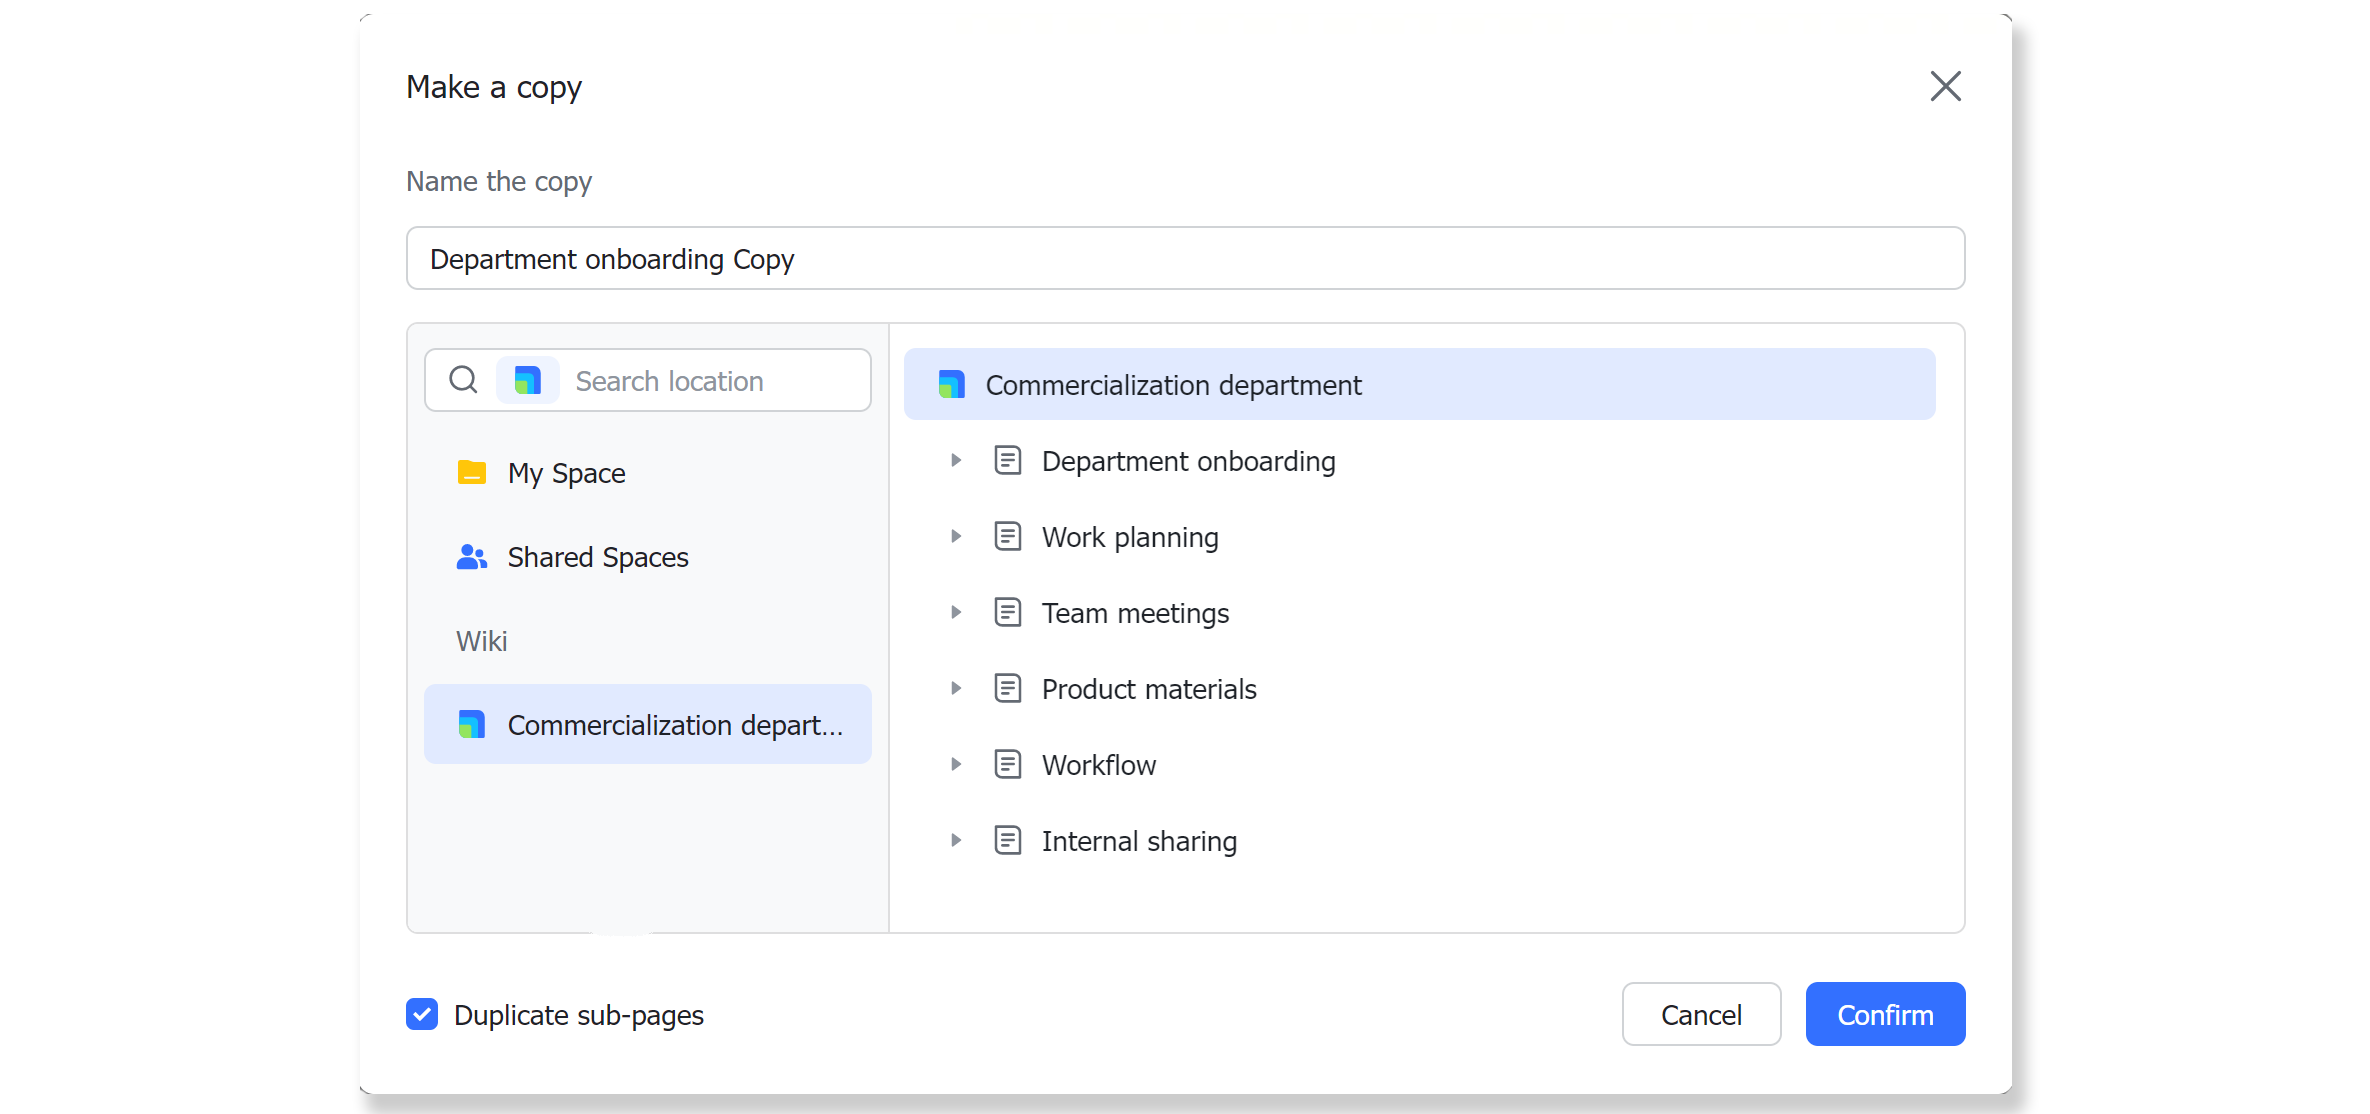Select Shared Spaces location
The image size is (2370, 1114).
click(597, 557)
